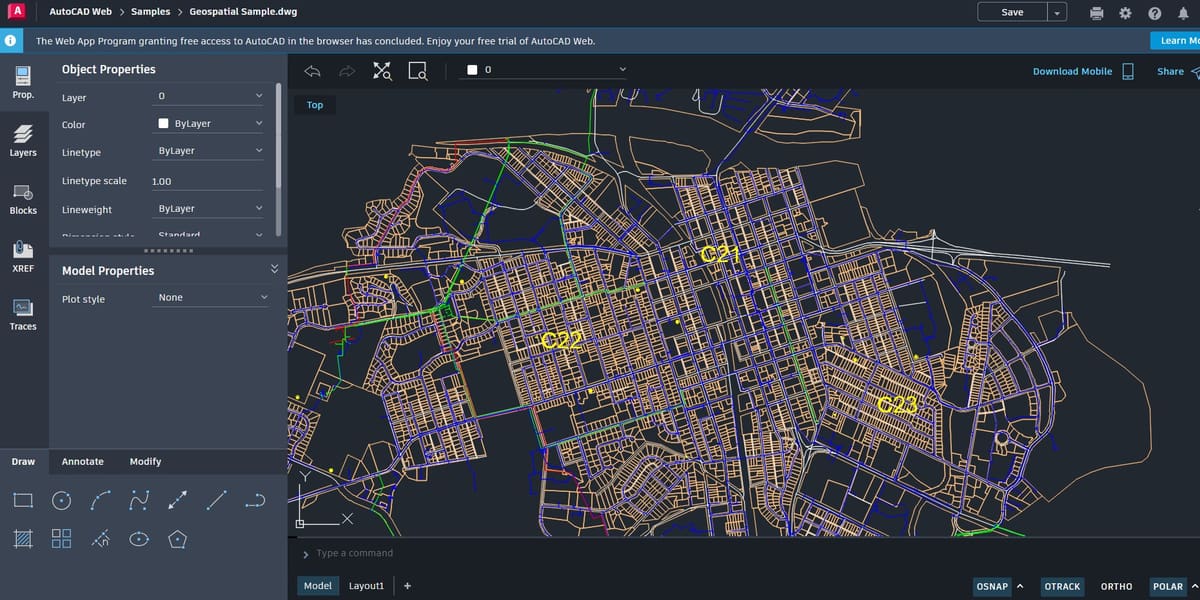Open the Linetype dropdown
The image size is (1200, 600).
(210, 151)
